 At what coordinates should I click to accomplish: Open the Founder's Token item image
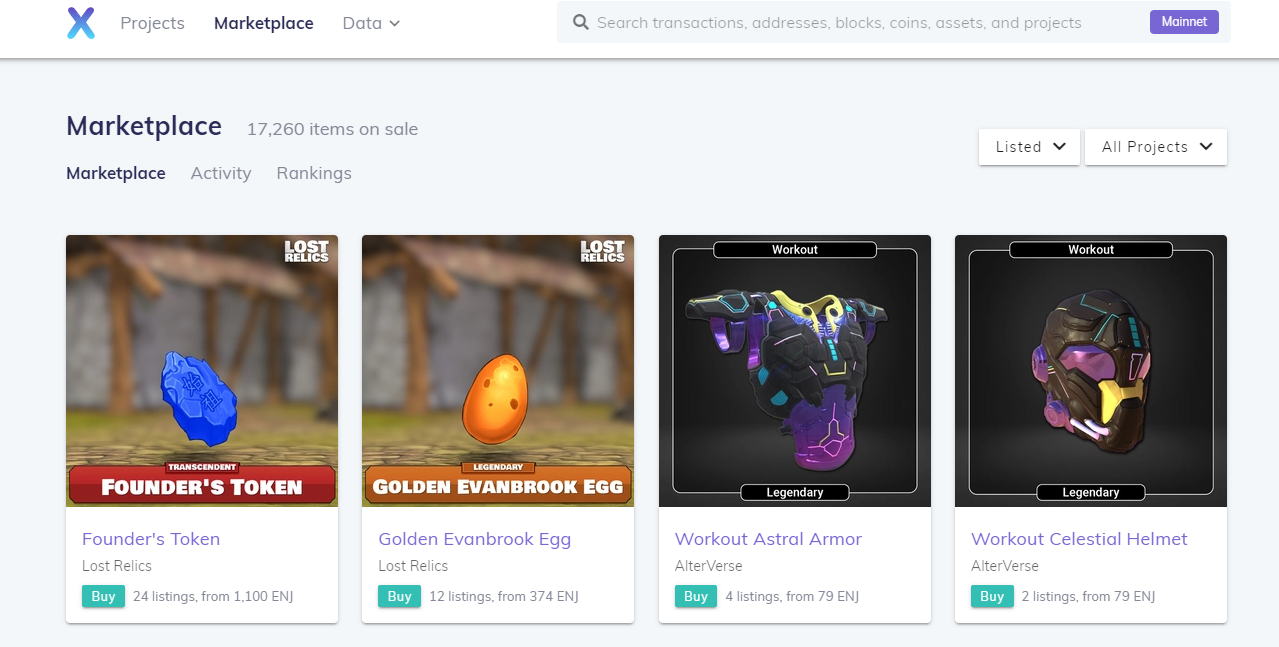202,371
